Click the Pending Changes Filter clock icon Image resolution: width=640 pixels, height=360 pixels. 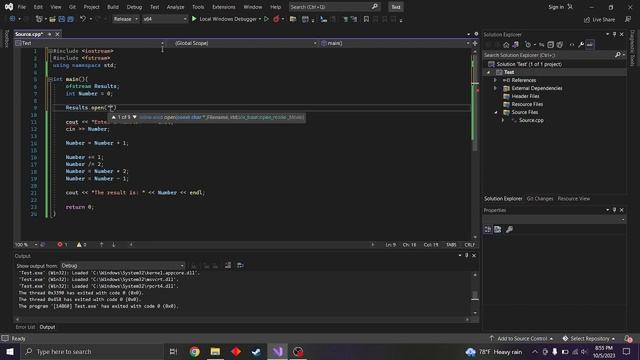coord(528,45)
